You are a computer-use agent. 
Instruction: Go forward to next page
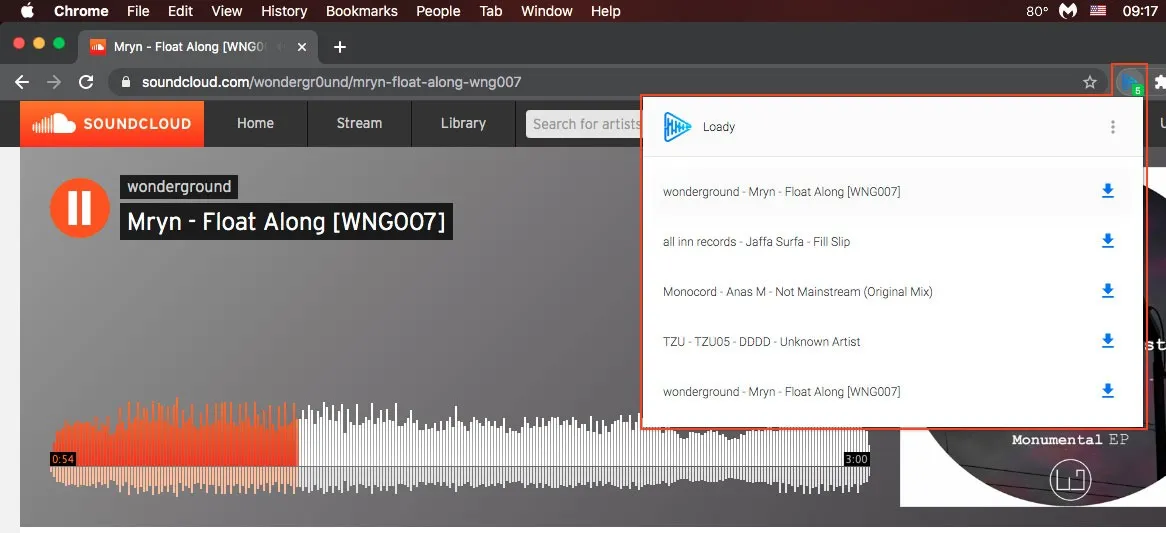click(x=54, y=82)
